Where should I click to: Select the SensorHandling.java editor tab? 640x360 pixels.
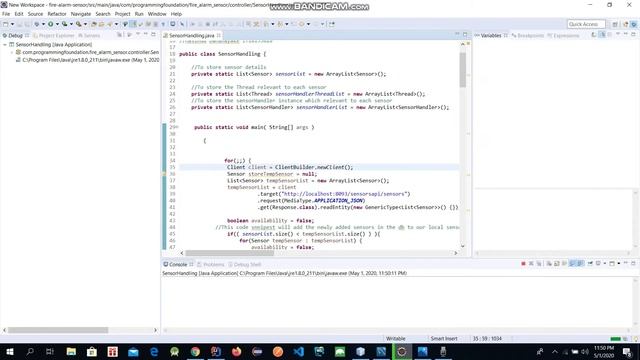[191, 36]
